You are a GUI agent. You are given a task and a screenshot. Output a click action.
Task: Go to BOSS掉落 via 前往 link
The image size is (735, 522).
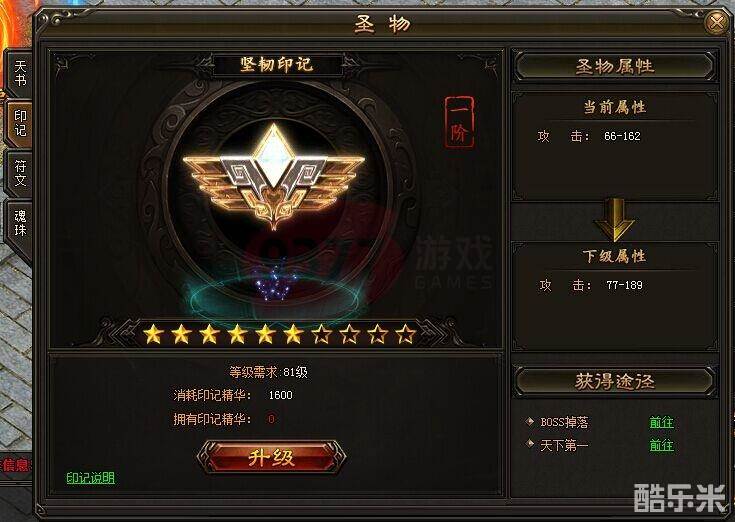point(661,422)
